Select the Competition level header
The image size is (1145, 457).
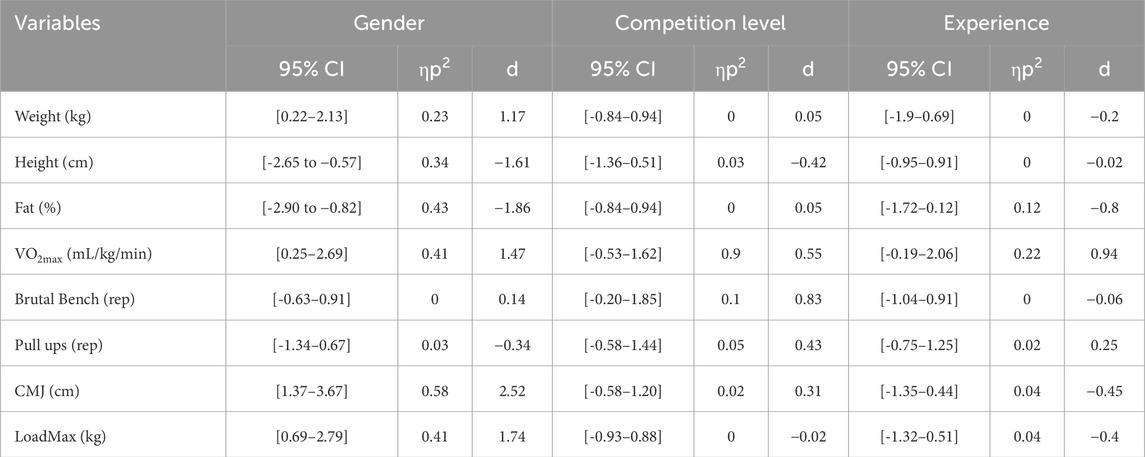click(x=700, y=23)
